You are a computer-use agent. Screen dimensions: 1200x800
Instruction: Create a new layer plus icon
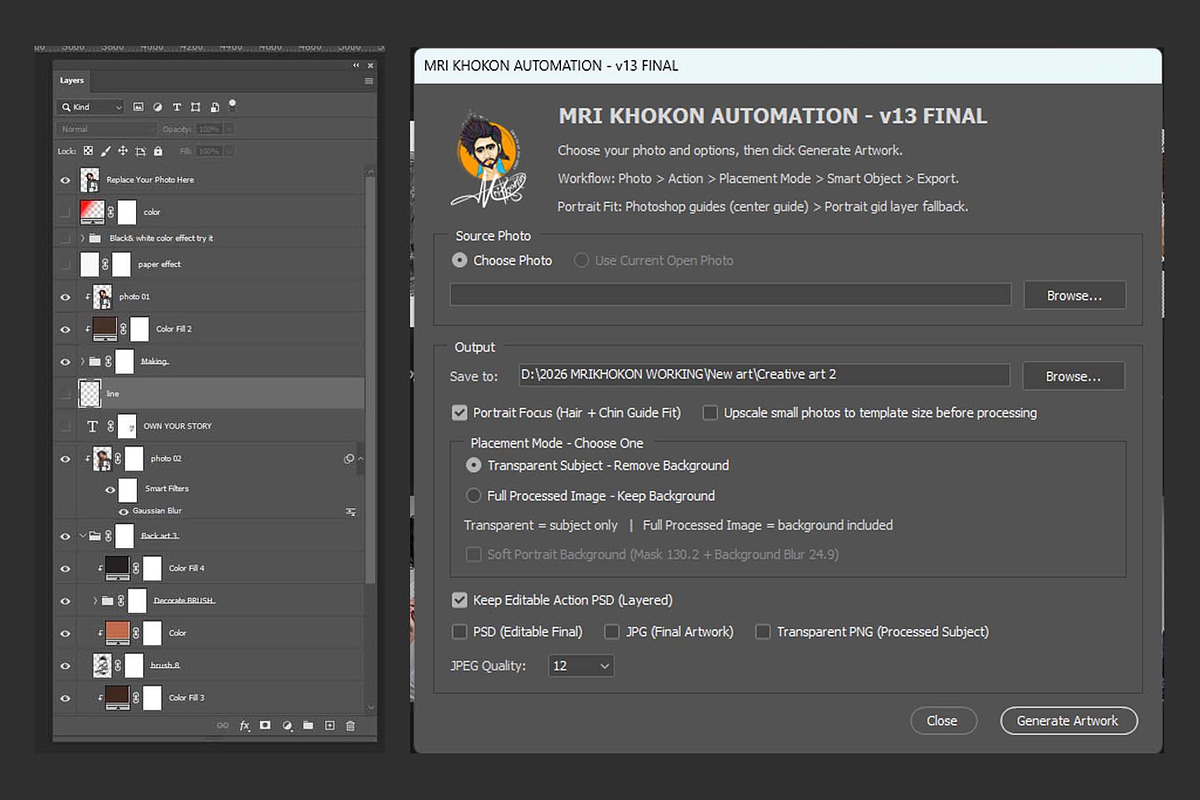pos(329,726)
